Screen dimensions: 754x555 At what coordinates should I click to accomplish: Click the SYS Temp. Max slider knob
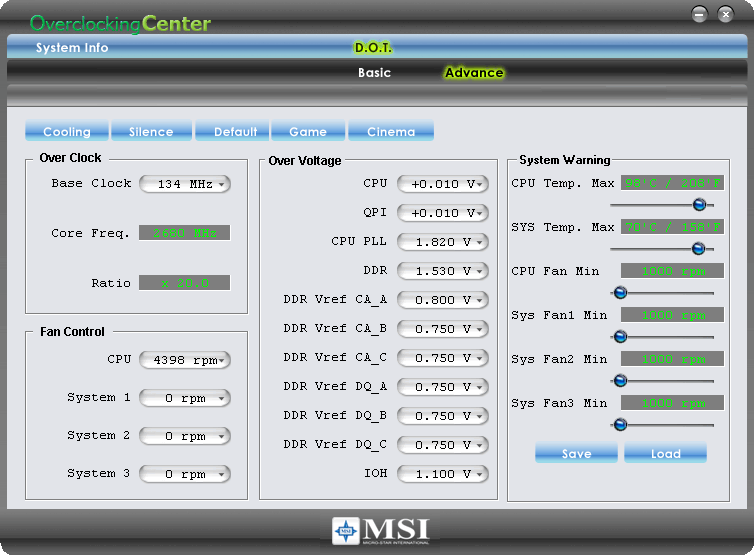699,249
